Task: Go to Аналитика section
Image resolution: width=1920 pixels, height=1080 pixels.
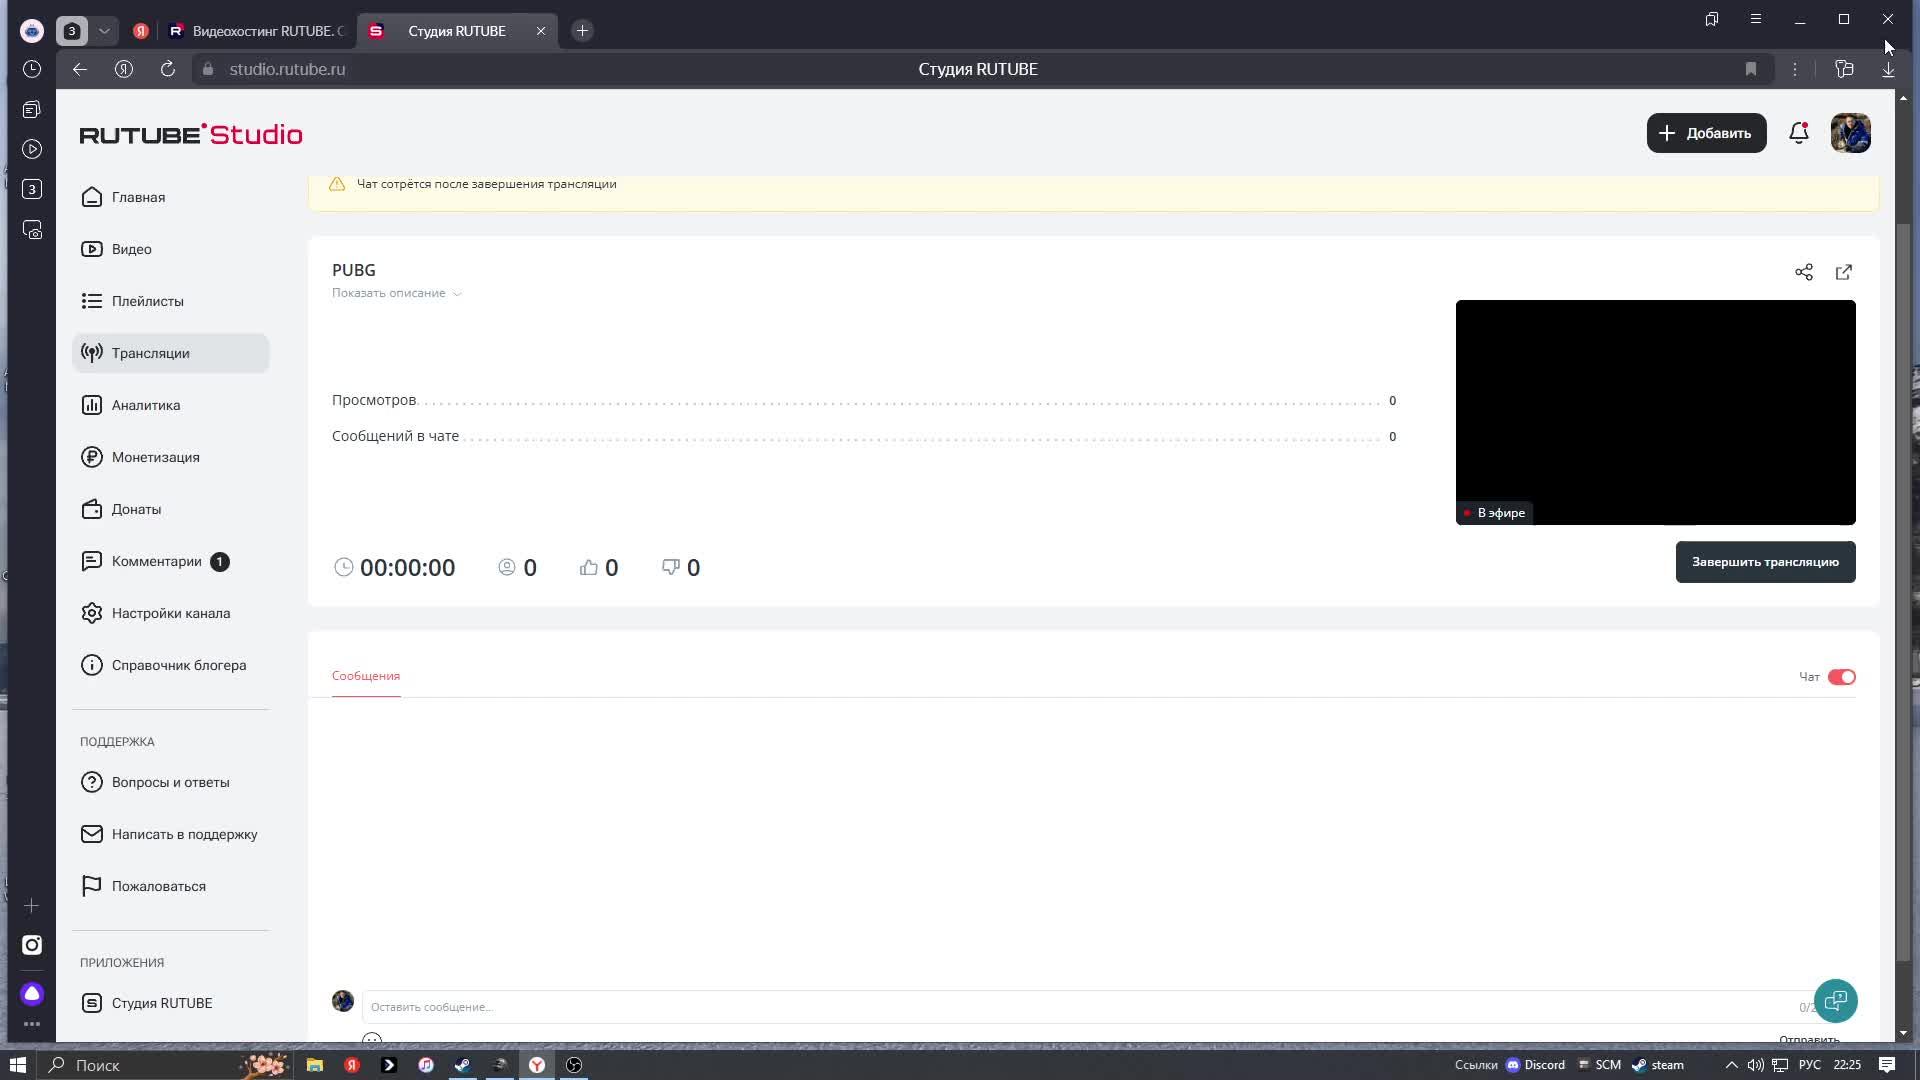Action: pyautogui.click(x=146, y=405)
